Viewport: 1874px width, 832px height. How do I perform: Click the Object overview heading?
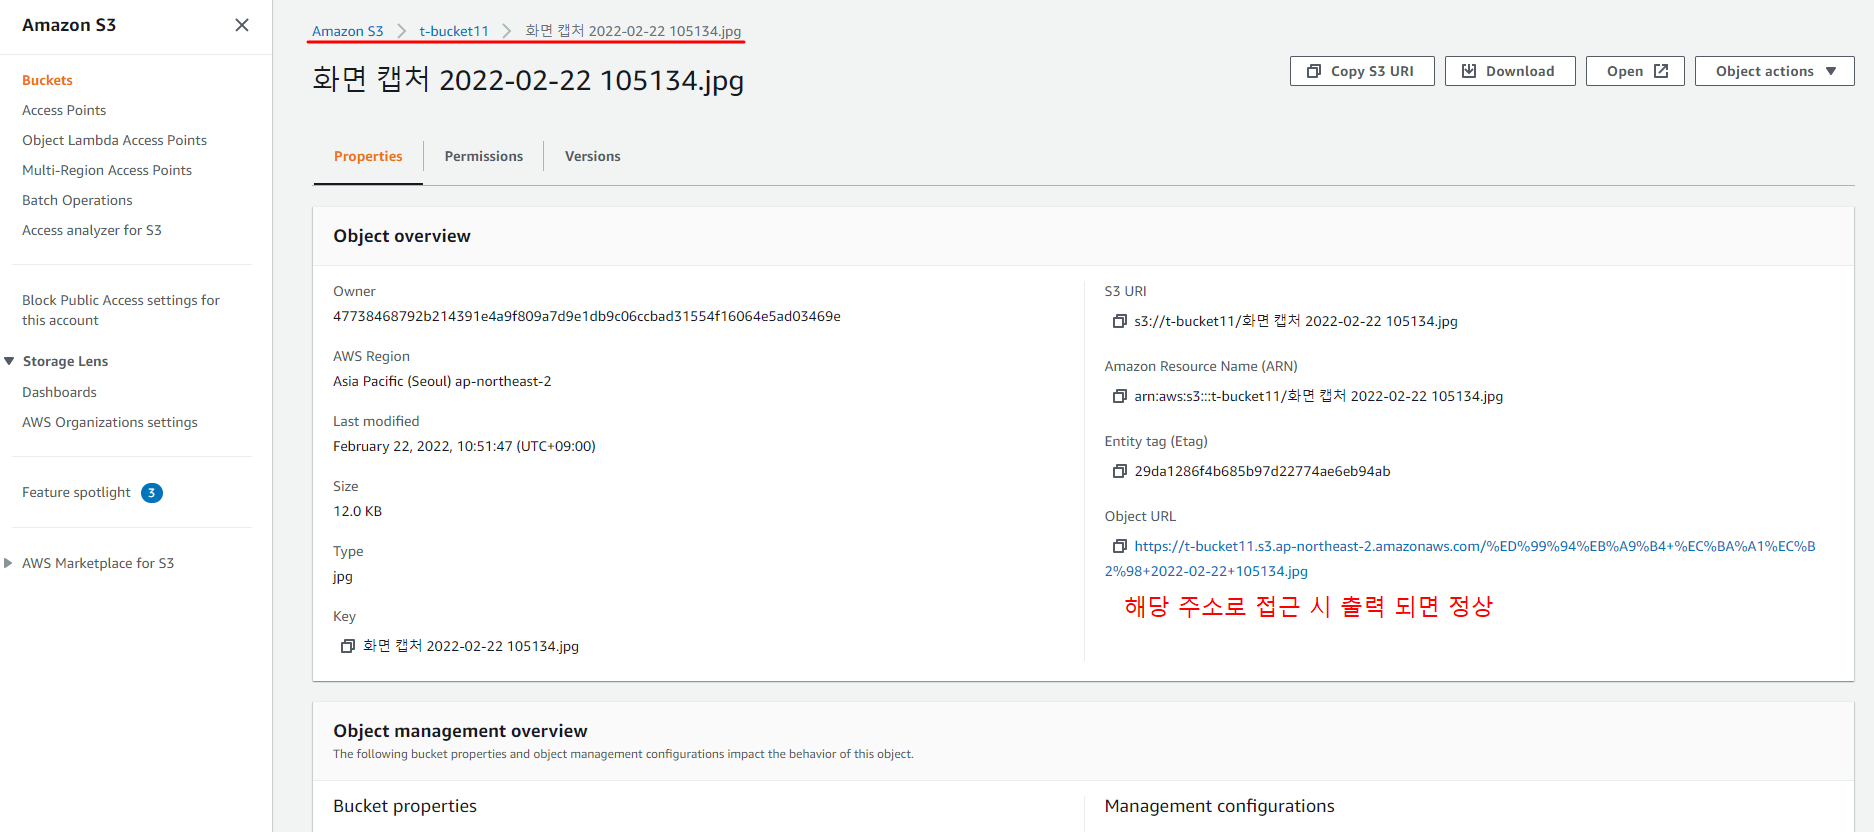click(x=402, y=236)
